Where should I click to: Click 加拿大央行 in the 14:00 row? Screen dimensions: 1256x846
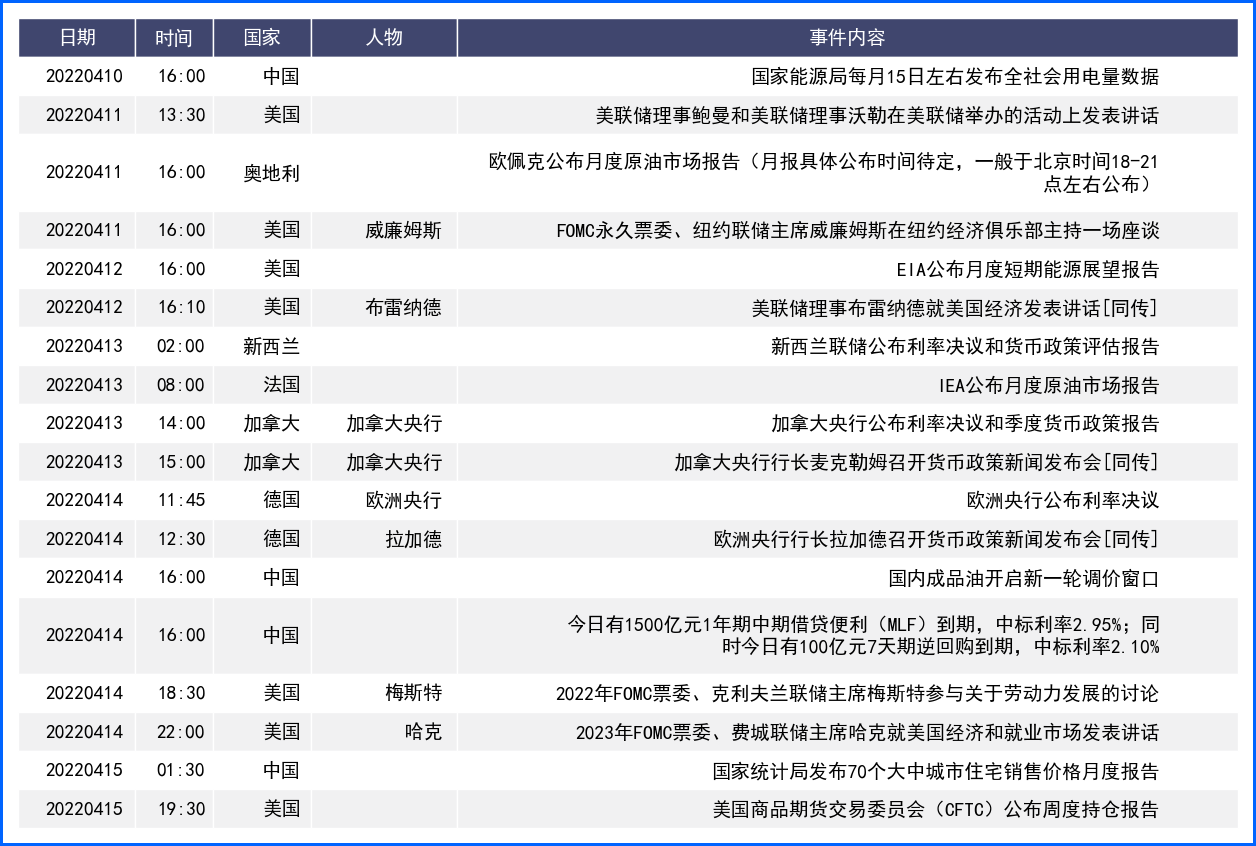coord(394,423)
